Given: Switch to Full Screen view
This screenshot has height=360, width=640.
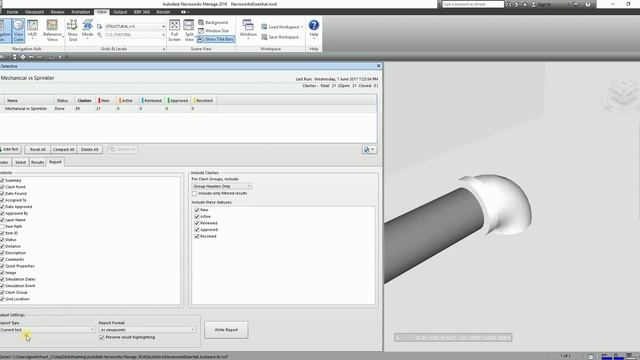Looking at the screenshot, I should click(x=174, y=31).
